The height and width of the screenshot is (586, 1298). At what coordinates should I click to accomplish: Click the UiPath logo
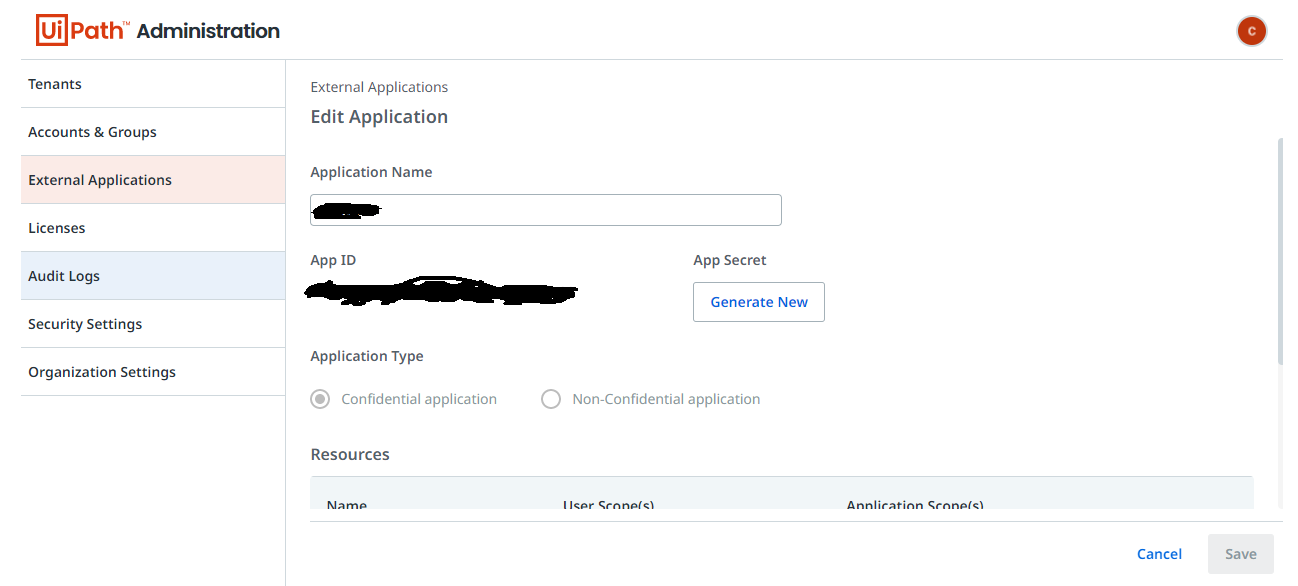click(83, 31)
